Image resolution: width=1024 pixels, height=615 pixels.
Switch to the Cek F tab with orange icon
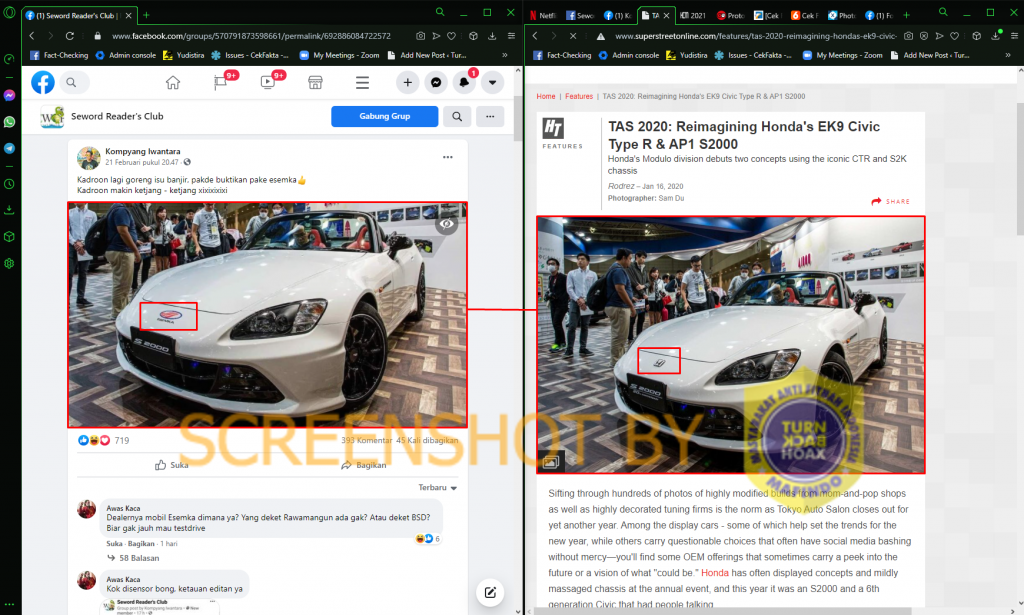tap(805, 15)
